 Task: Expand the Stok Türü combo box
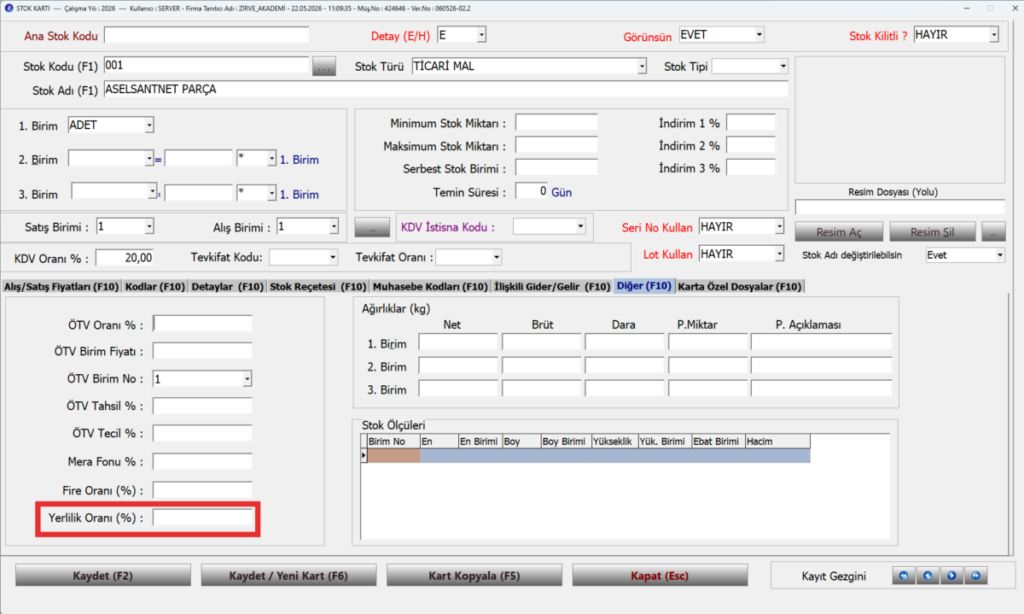pos(642,66)
